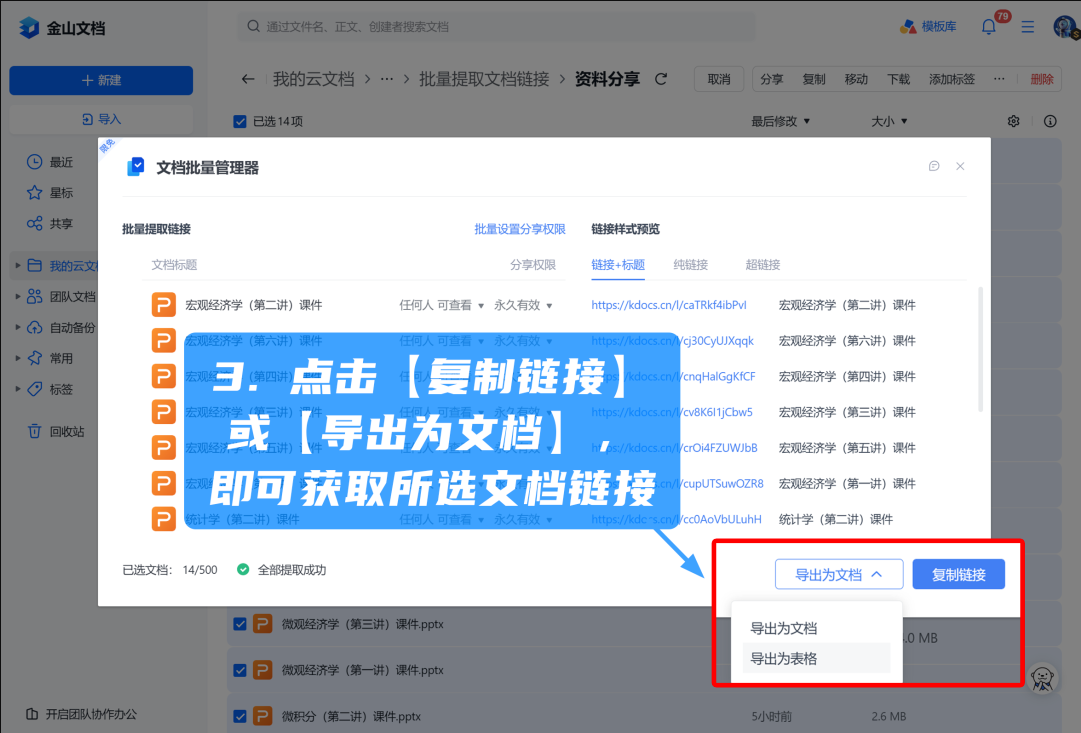The image size is (1081, 733).
Task: Click the 批量设置分享权限 link
Action: pyautogui.click(x=520, y=229)
